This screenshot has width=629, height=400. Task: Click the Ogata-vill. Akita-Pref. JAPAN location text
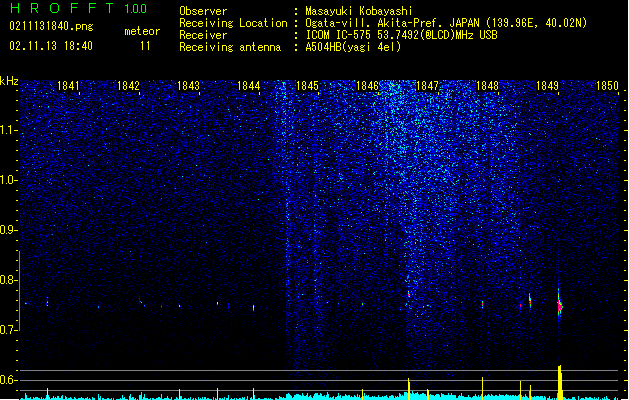[x=446, y=23]
